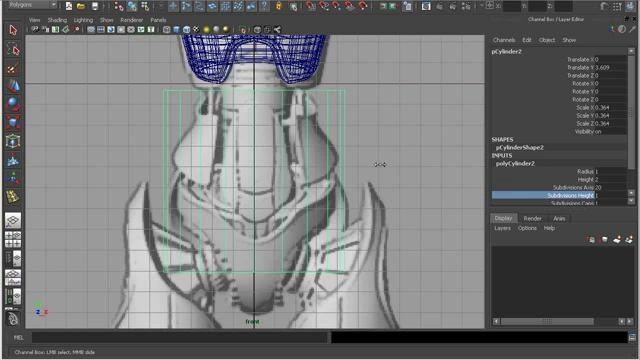Select the pCylinderShape2 shape node
Viewport: 640px width, 360px height.
tap(520, 147)
